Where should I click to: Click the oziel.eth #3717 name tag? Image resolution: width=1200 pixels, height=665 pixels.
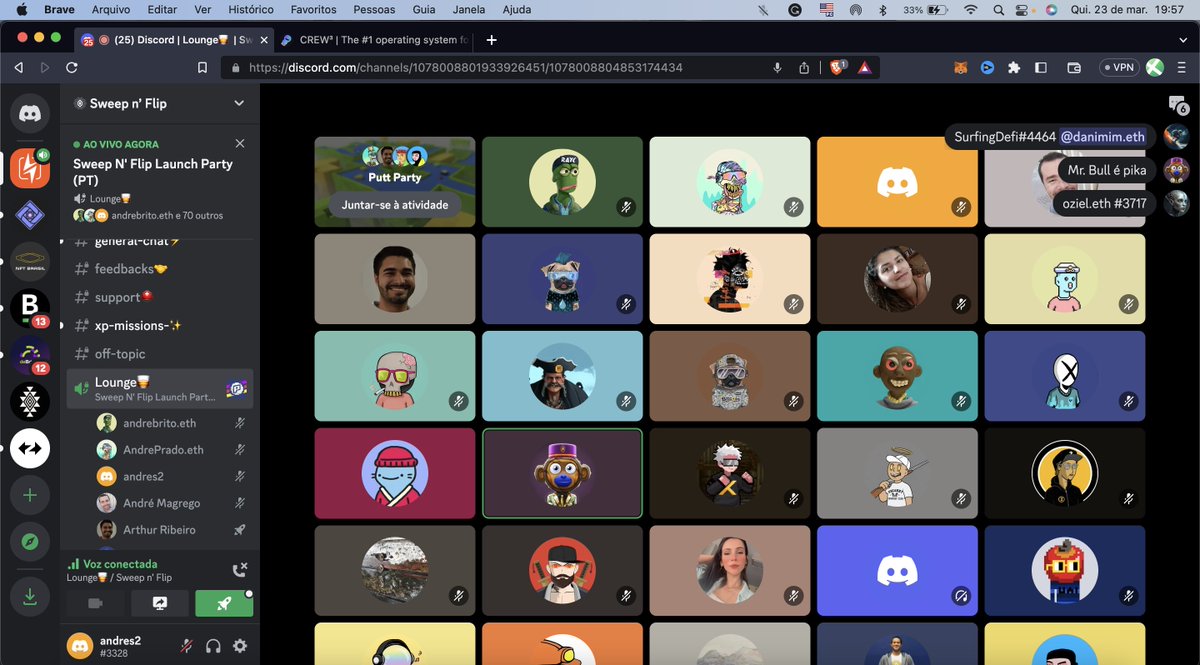coord(1106,203)
